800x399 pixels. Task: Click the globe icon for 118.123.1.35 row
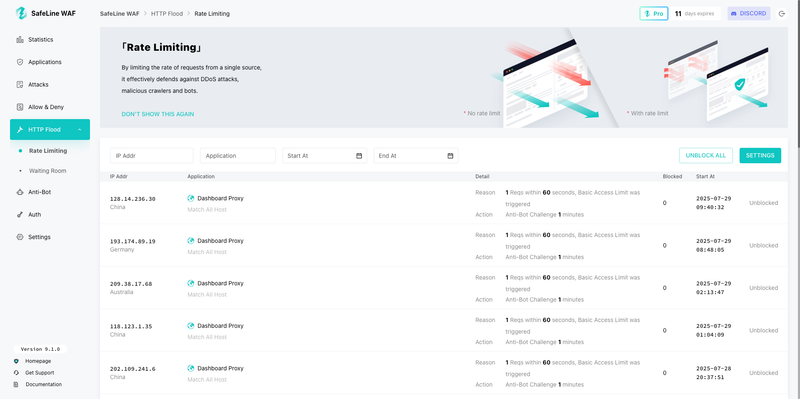[x=191, y=326]
